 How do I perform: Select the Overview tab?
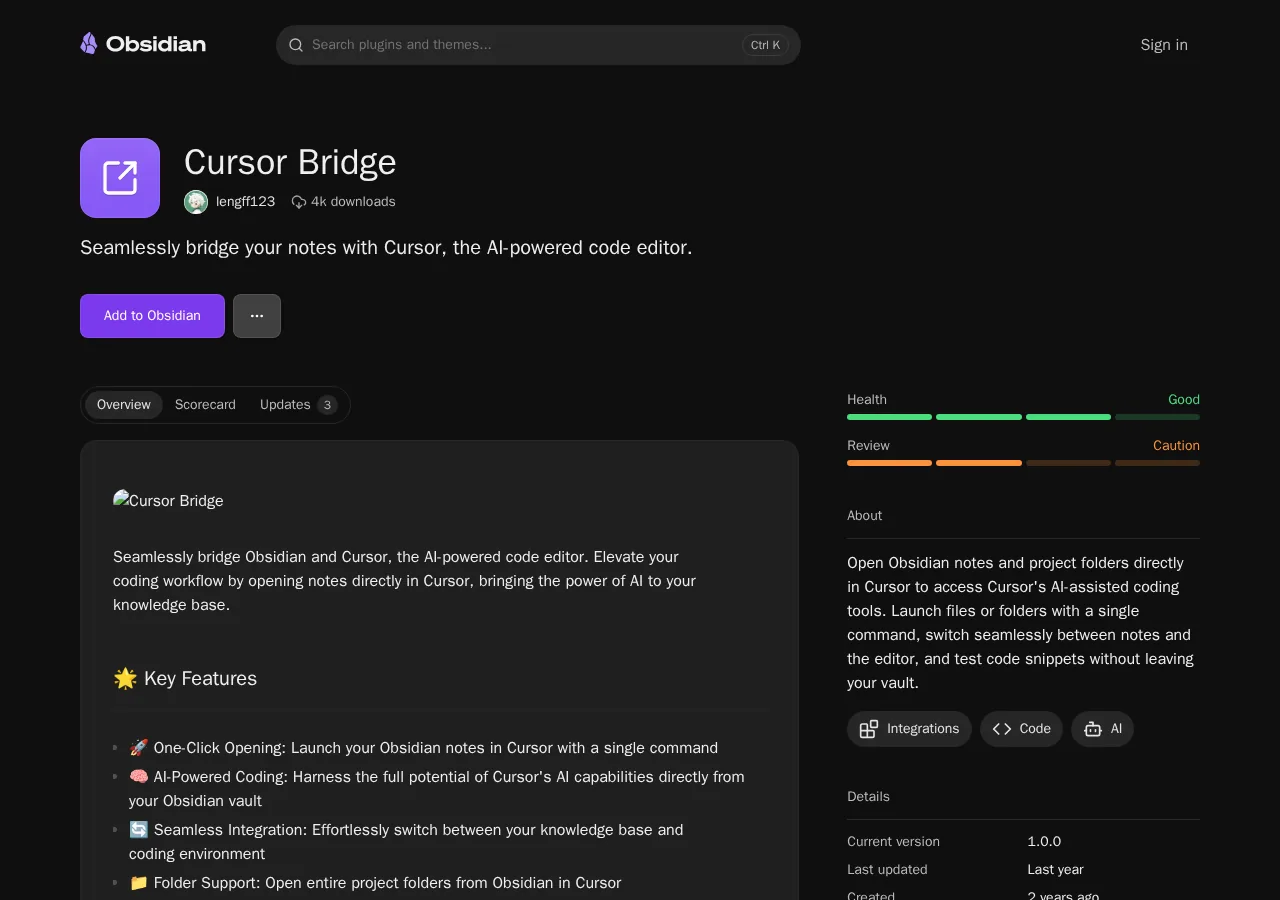click(x=124, y=405)
